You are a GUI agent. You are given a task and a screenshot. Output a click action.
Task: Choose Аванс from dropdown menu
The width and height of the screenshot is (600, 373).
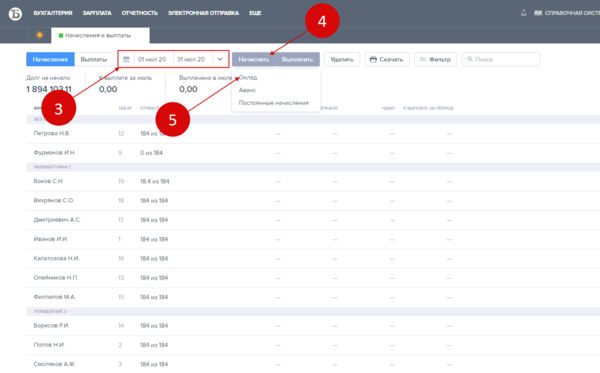coord(247,90)
